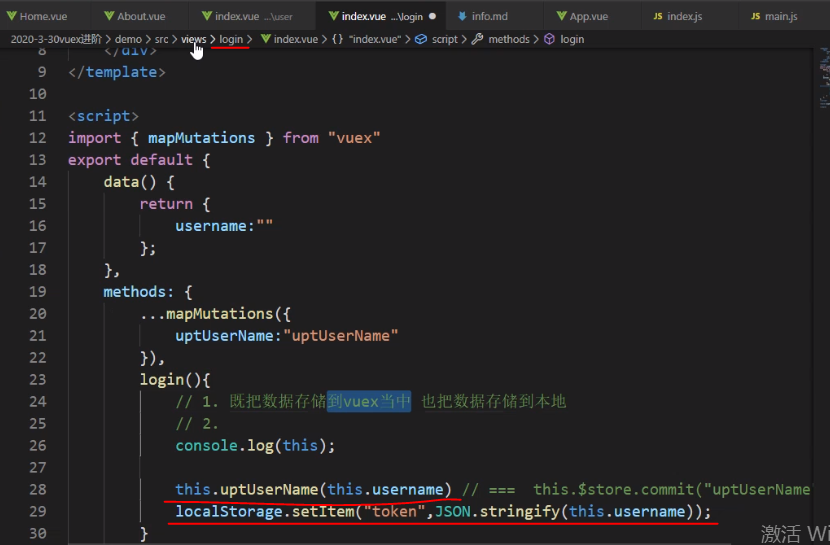Click the Vue icon in the breadcrumb
The image size is (830, 545).
click(x=266, y=39)
